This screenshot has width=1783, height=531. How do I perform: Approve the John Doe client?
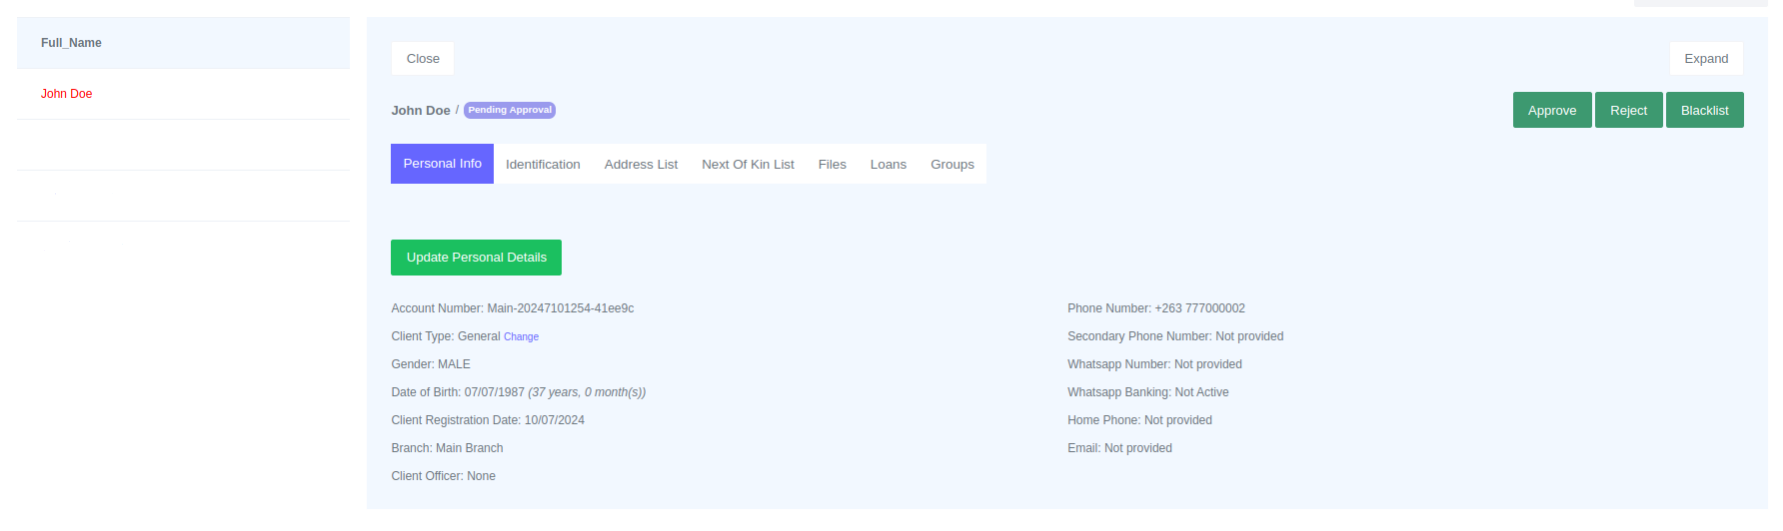coord(1551,110)
